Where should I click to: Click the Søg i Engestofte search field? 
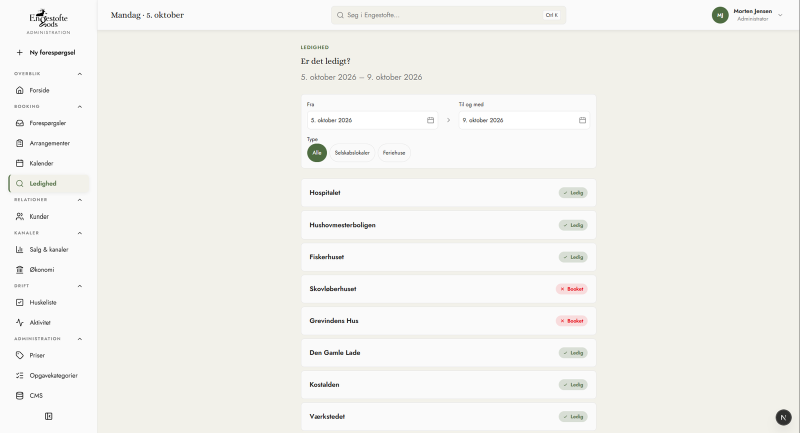coord(448,15)
